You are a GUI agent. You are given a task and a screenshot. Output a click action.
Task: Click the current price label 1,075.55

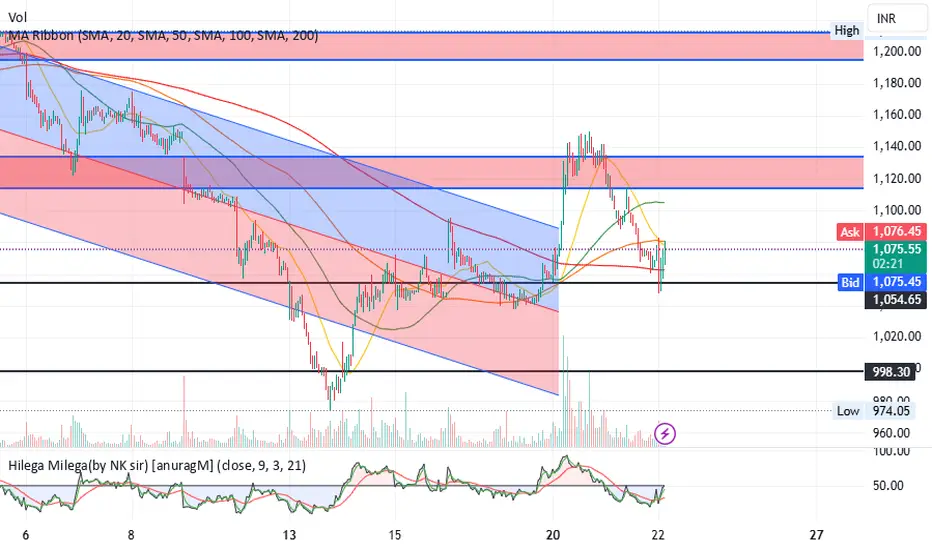(896, 249)
